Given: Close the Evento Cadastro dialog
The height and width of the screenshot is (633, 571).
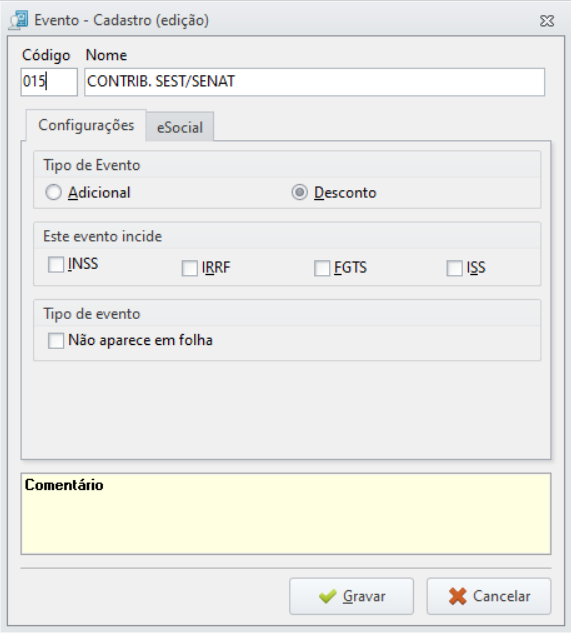Looking at the screenshot, I should (547, 21).
